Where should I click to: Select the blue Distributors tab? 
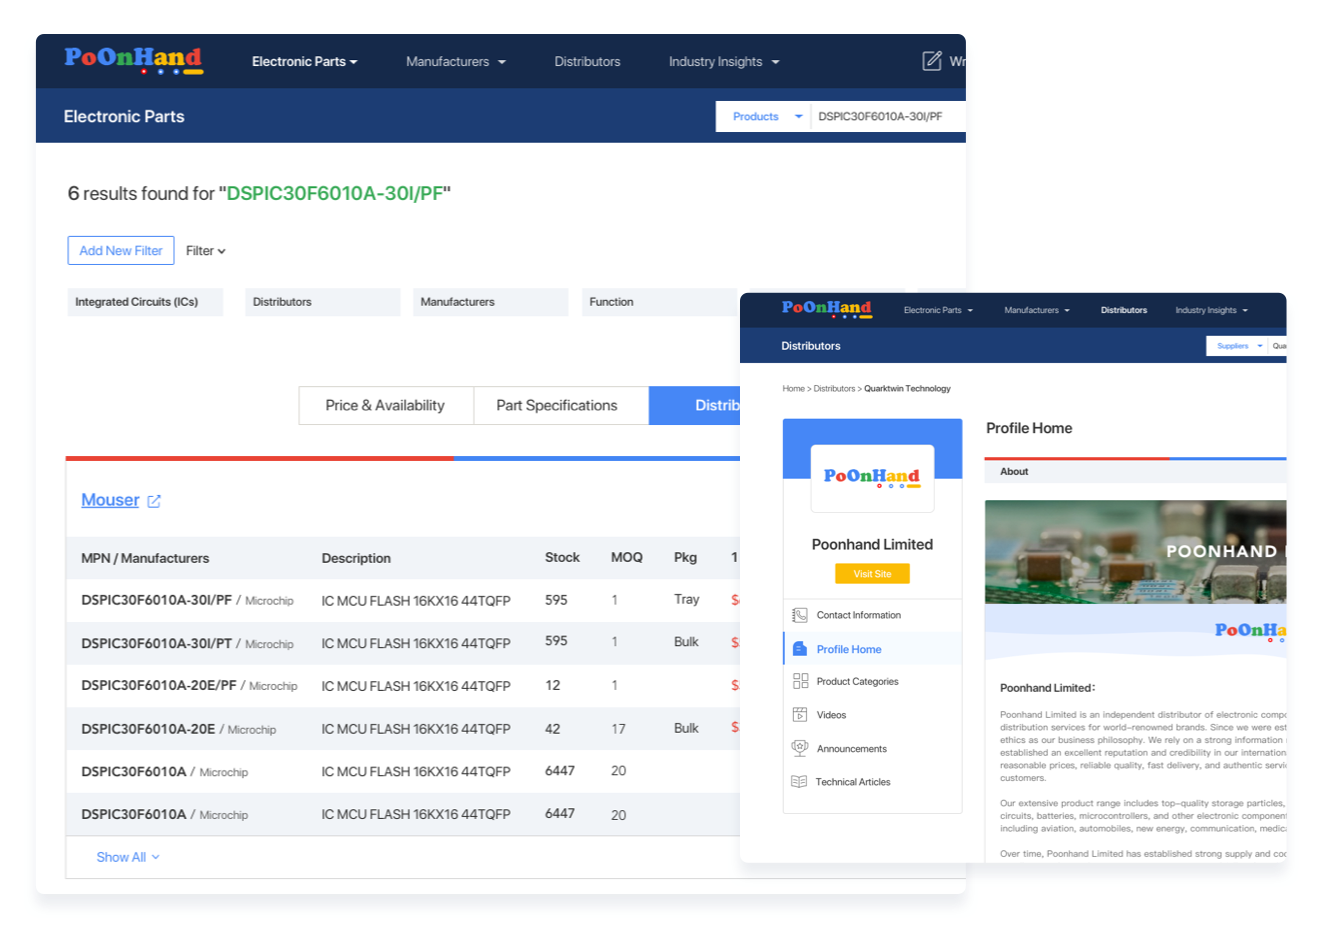click(695, 406)
